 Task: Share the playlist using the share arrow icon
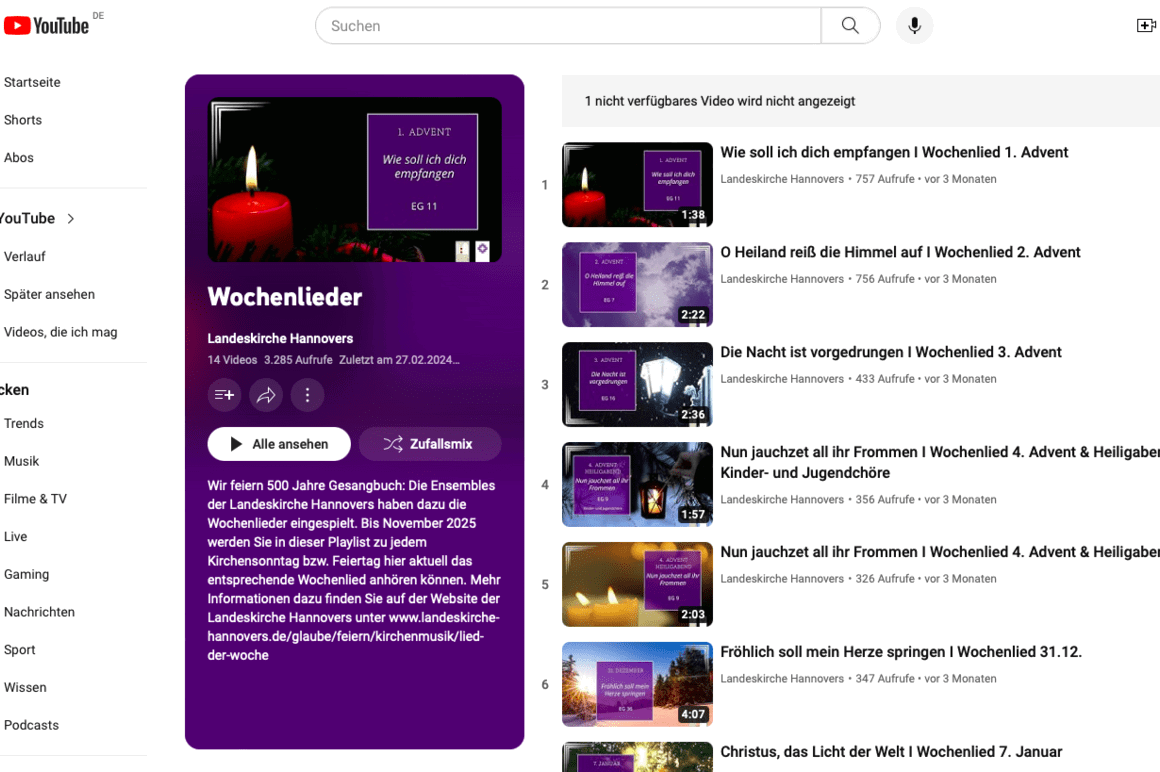[x=265, y=395]
